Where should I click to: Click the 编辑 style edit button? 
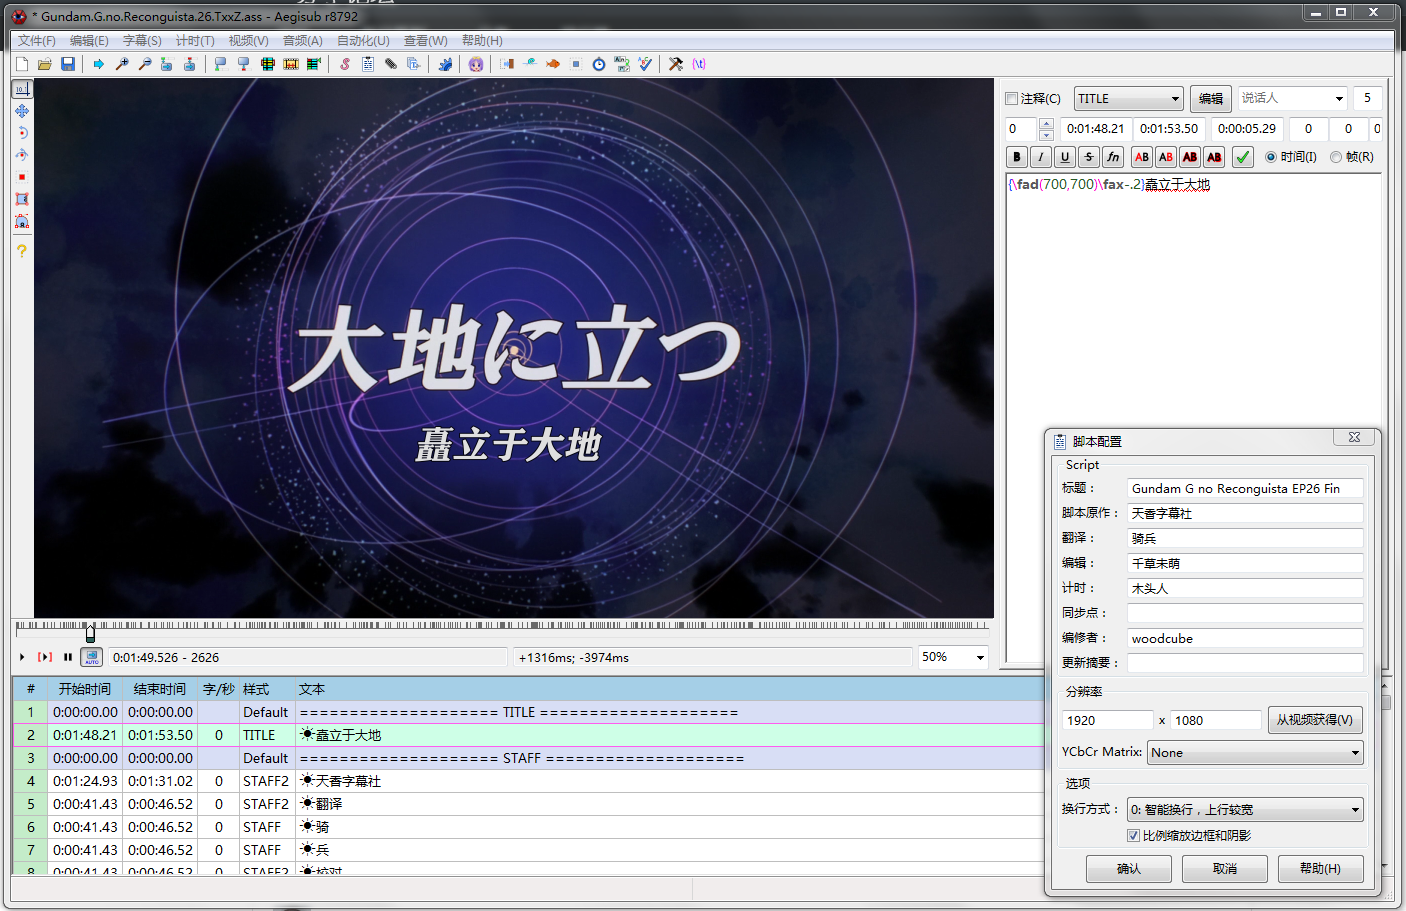[1211, 99]
